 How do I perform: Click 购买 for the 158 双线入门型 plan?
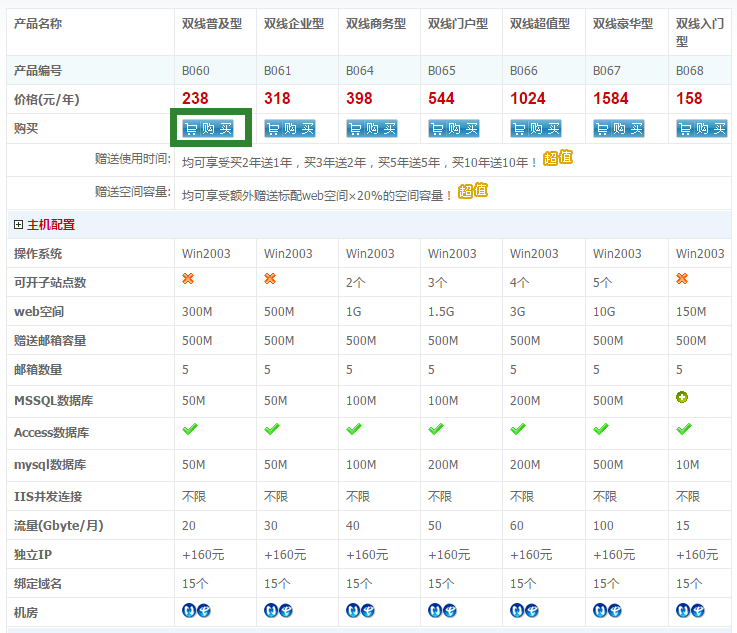point(701,129)
